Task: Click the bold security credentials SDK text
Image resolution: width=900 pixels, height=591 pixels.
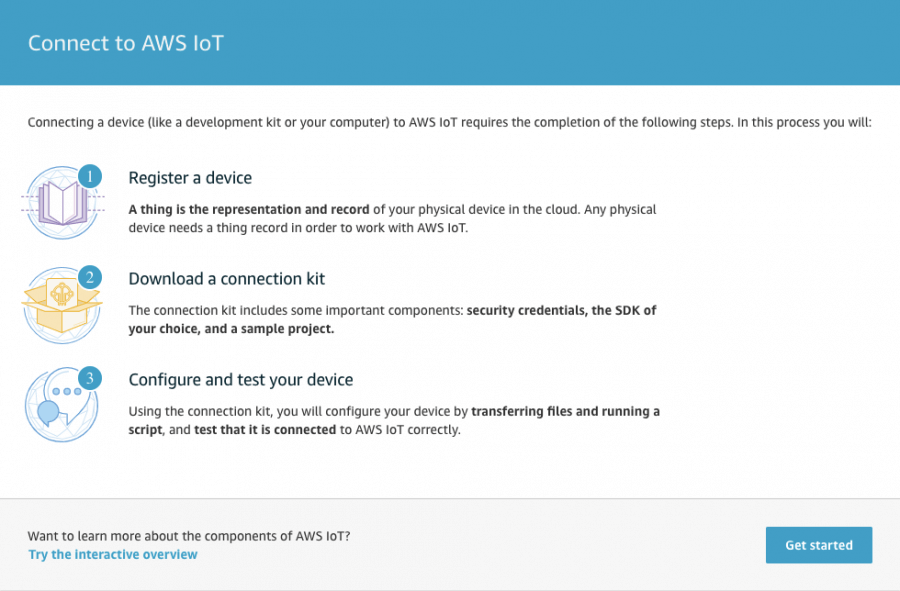Action: 392,320
